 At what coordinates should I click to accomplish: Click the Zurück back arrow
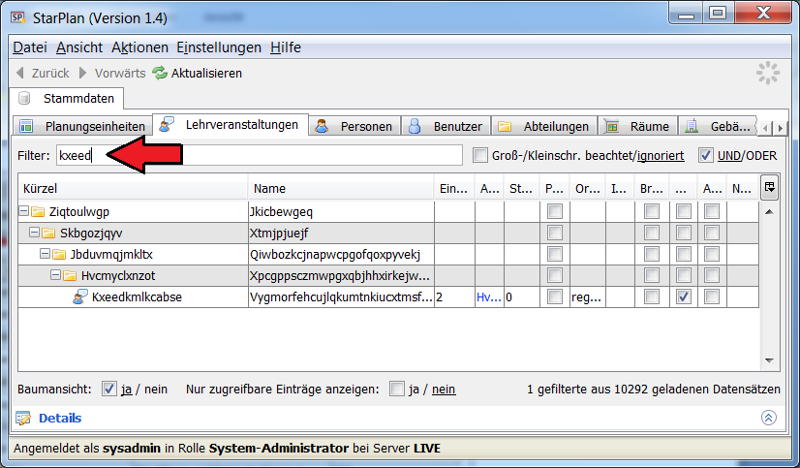coord(20,73)
